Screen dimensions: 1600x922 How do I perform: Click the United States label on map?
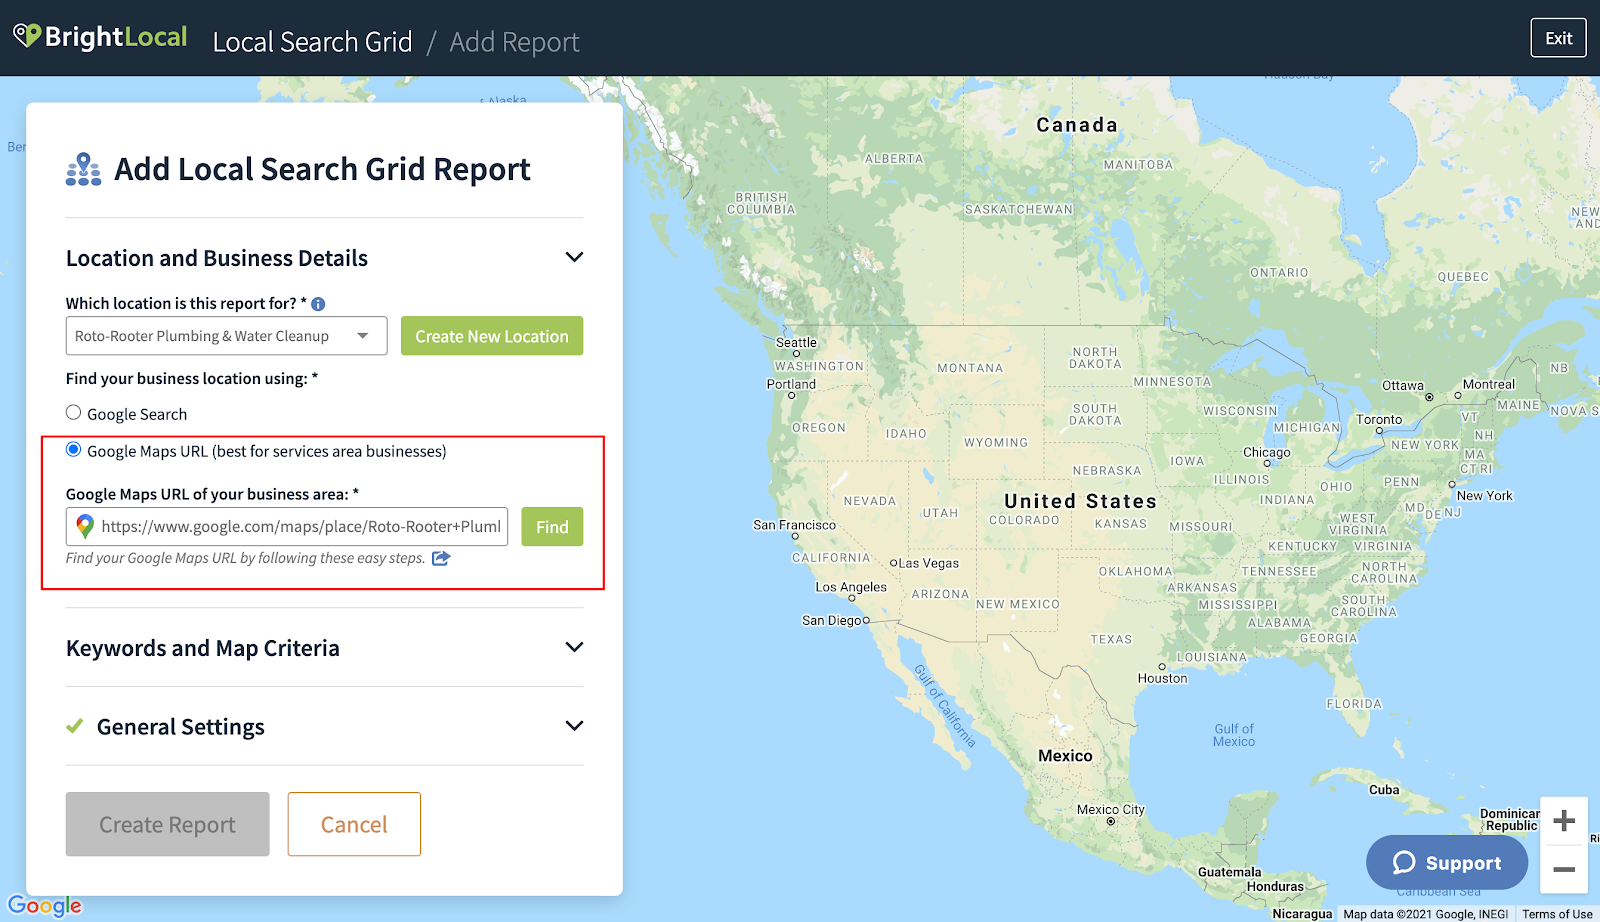click(1080, 501)
